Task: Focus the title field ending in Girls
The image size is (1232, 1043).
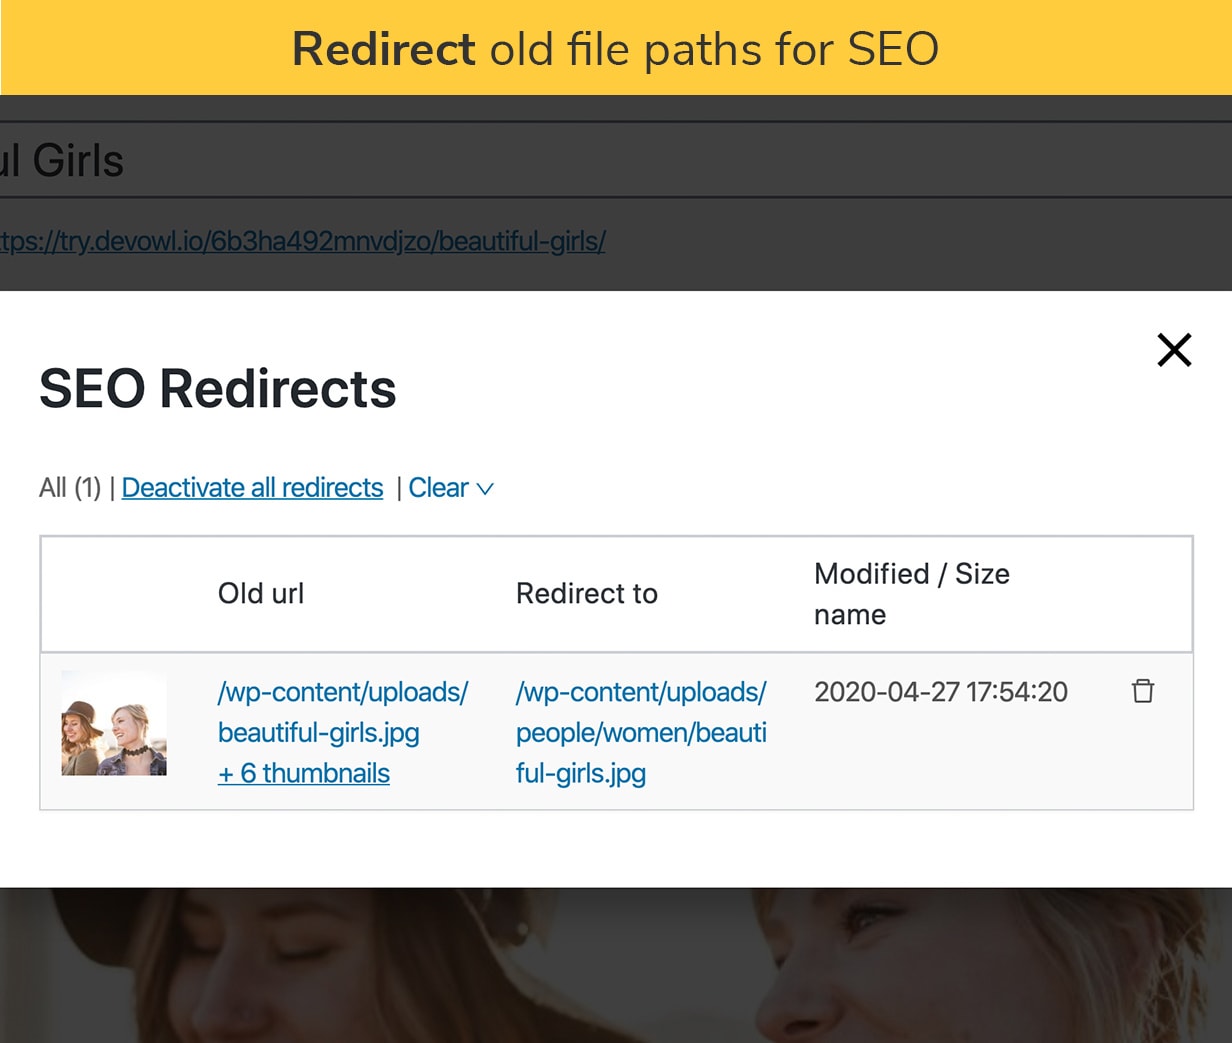Action: coord(616,160)
